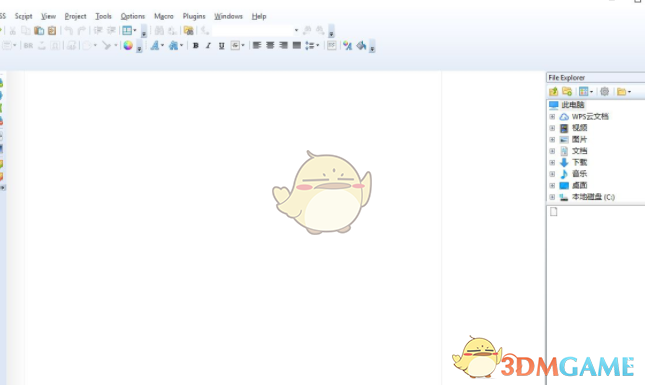Open the Windows menu
Screen dimensions: 645x385
pos(228,16)
